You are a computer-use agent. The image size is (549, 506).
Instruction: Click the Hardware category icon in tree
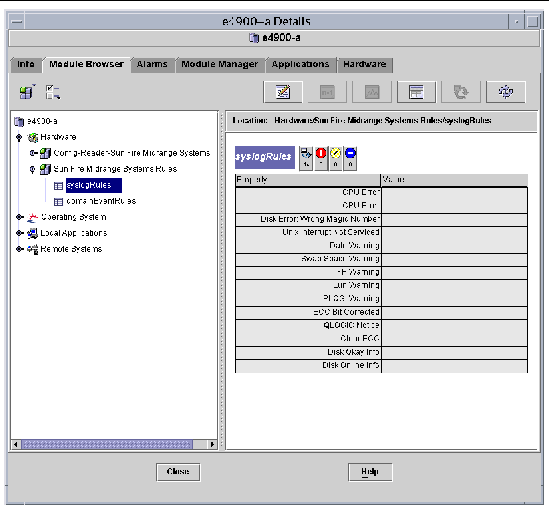pos(33,137)
